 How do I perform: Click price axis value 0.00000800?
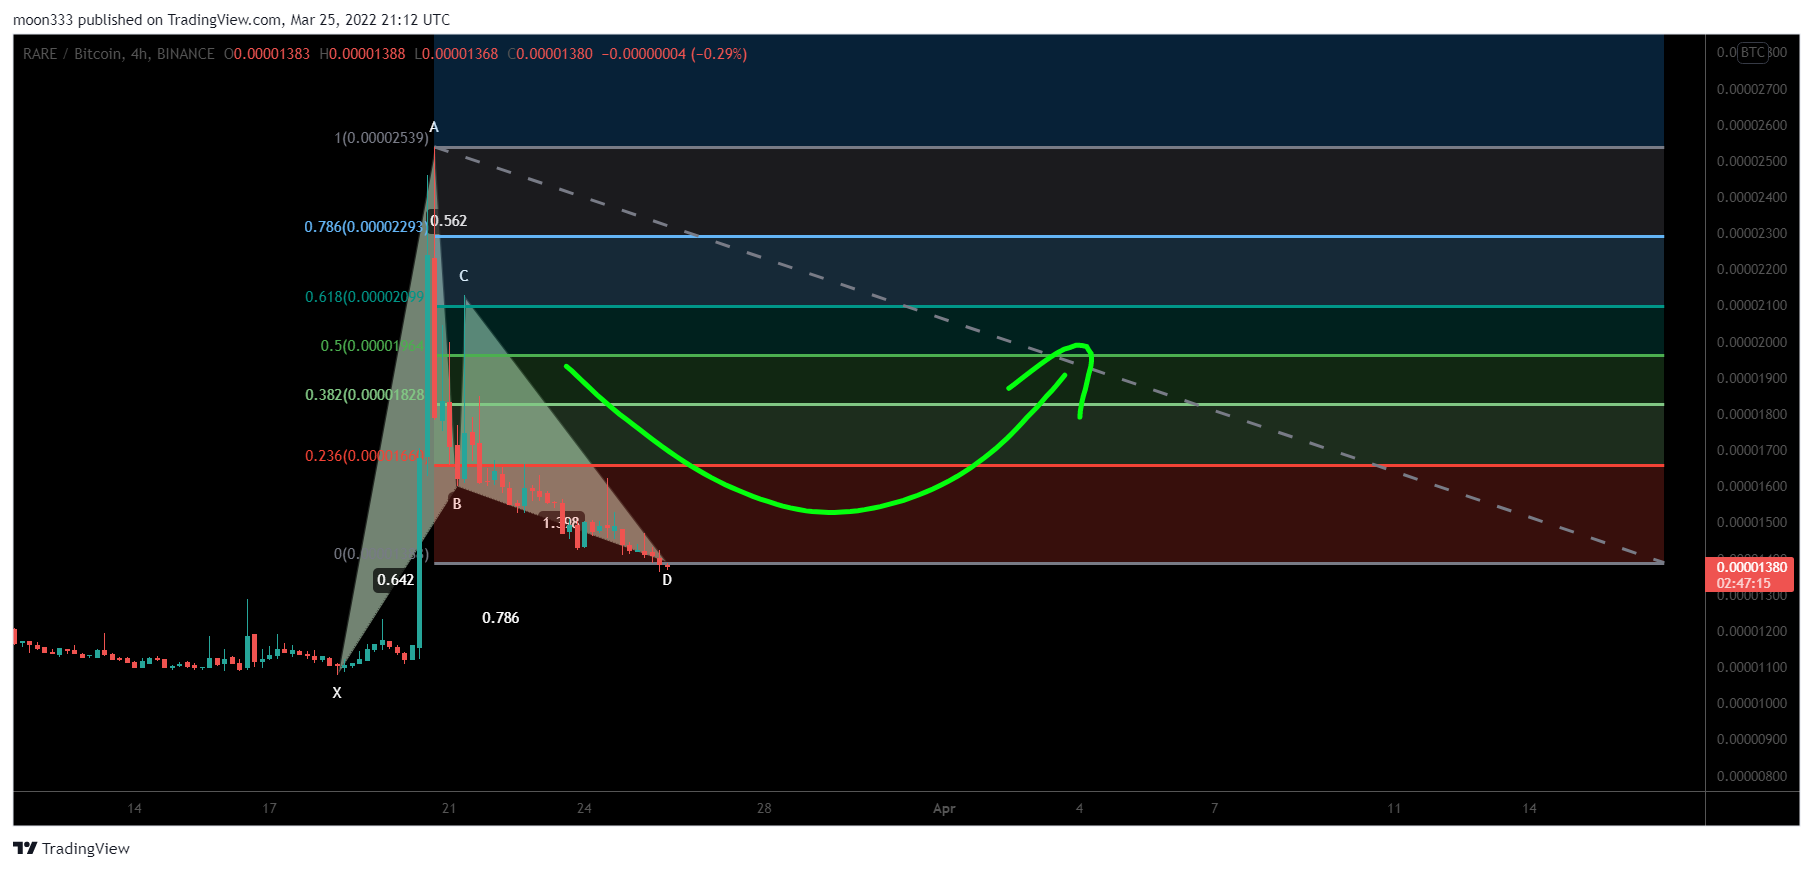click(1752, 776)
